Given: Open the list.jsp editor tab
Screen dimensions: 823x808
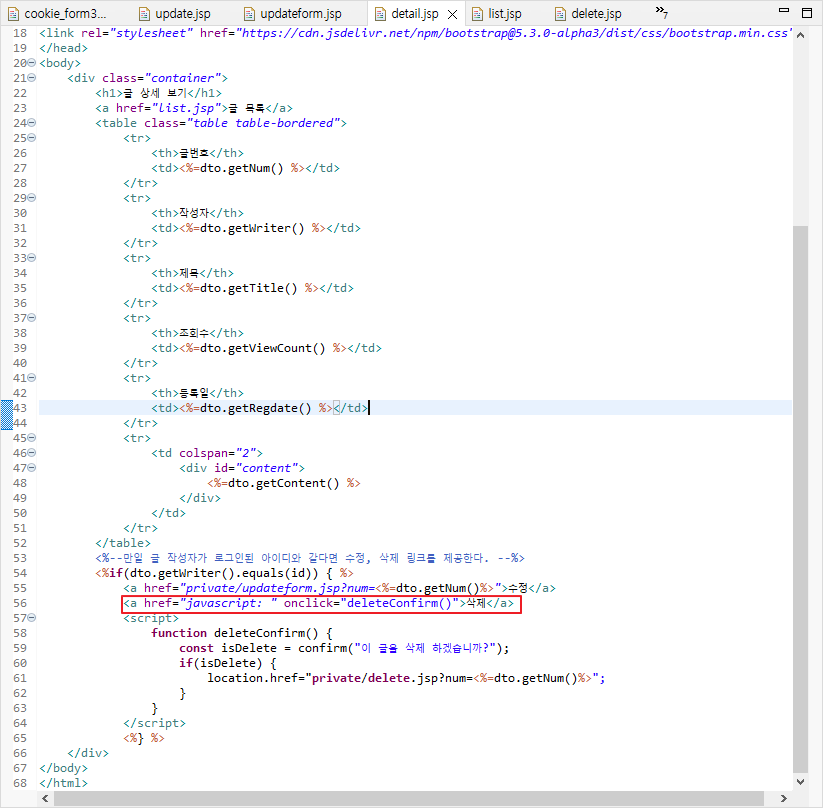Looking at the screenshot, I should click(497, 14).
